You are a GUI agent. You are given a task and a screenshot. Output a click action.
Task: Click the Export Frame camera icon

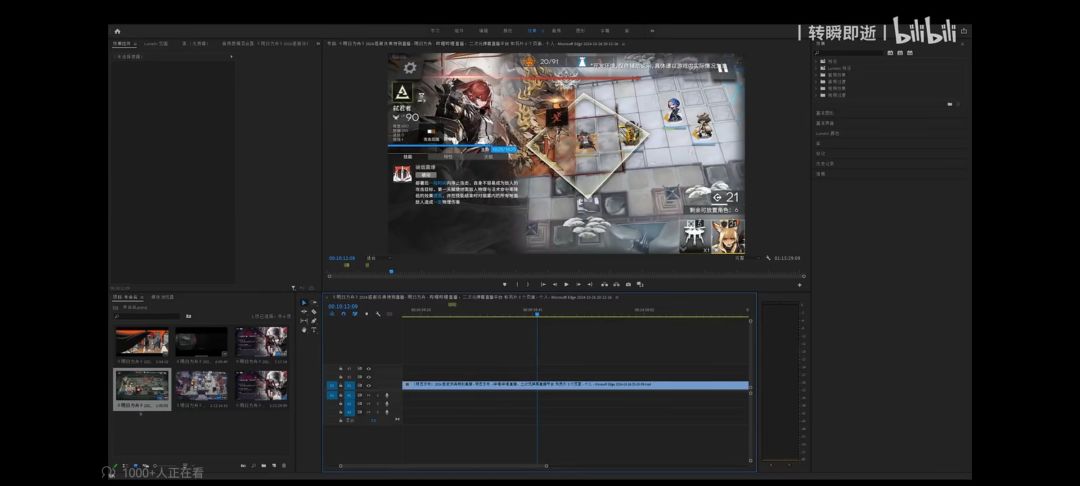click(628, 284)
